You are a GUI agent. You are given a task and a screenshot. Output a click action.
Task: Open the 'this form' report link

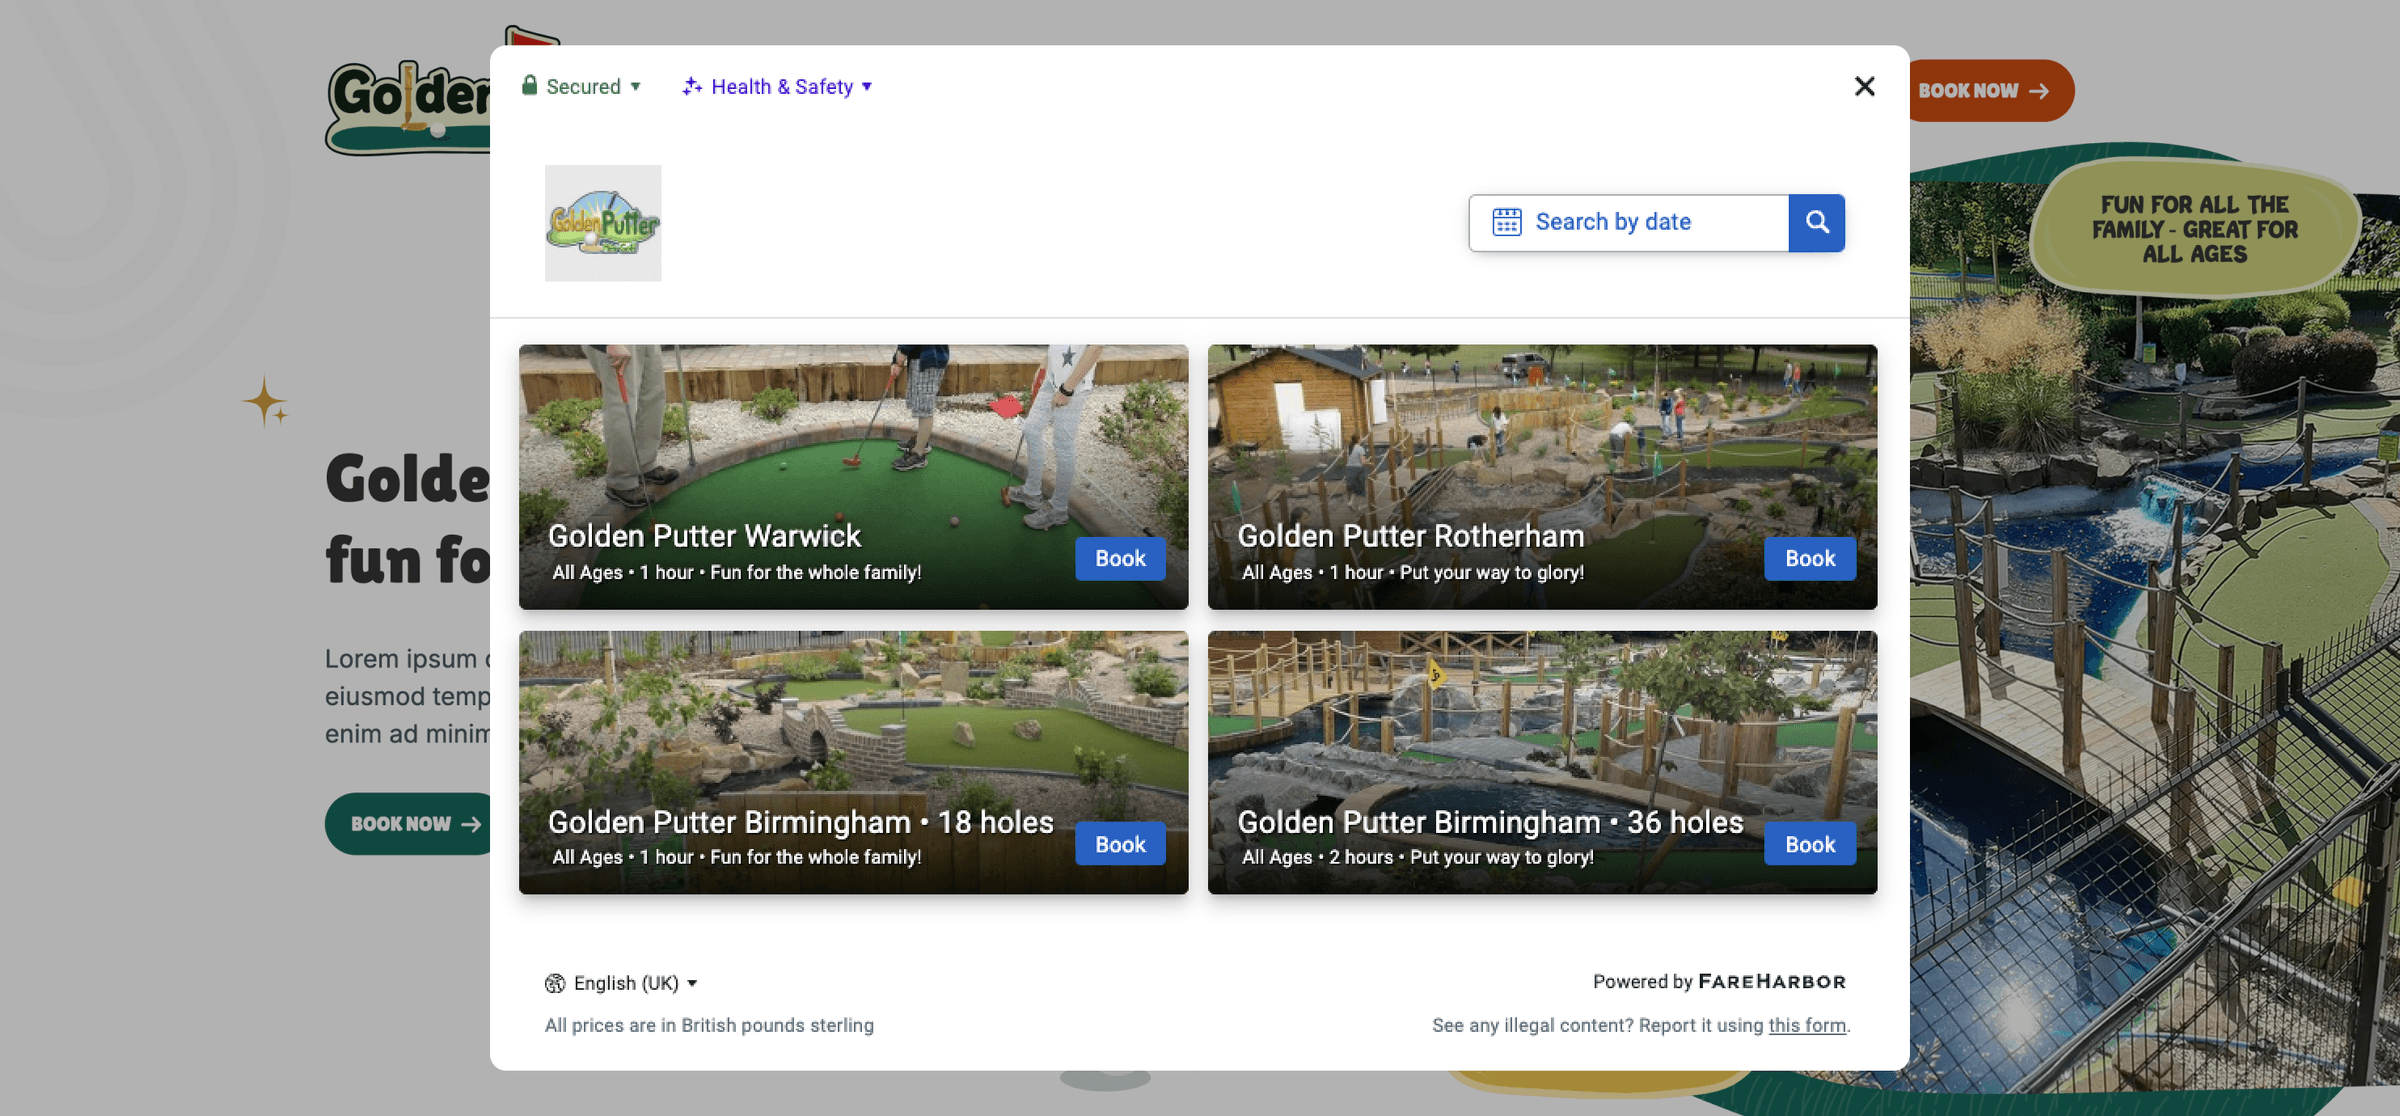point(1807,1025)
